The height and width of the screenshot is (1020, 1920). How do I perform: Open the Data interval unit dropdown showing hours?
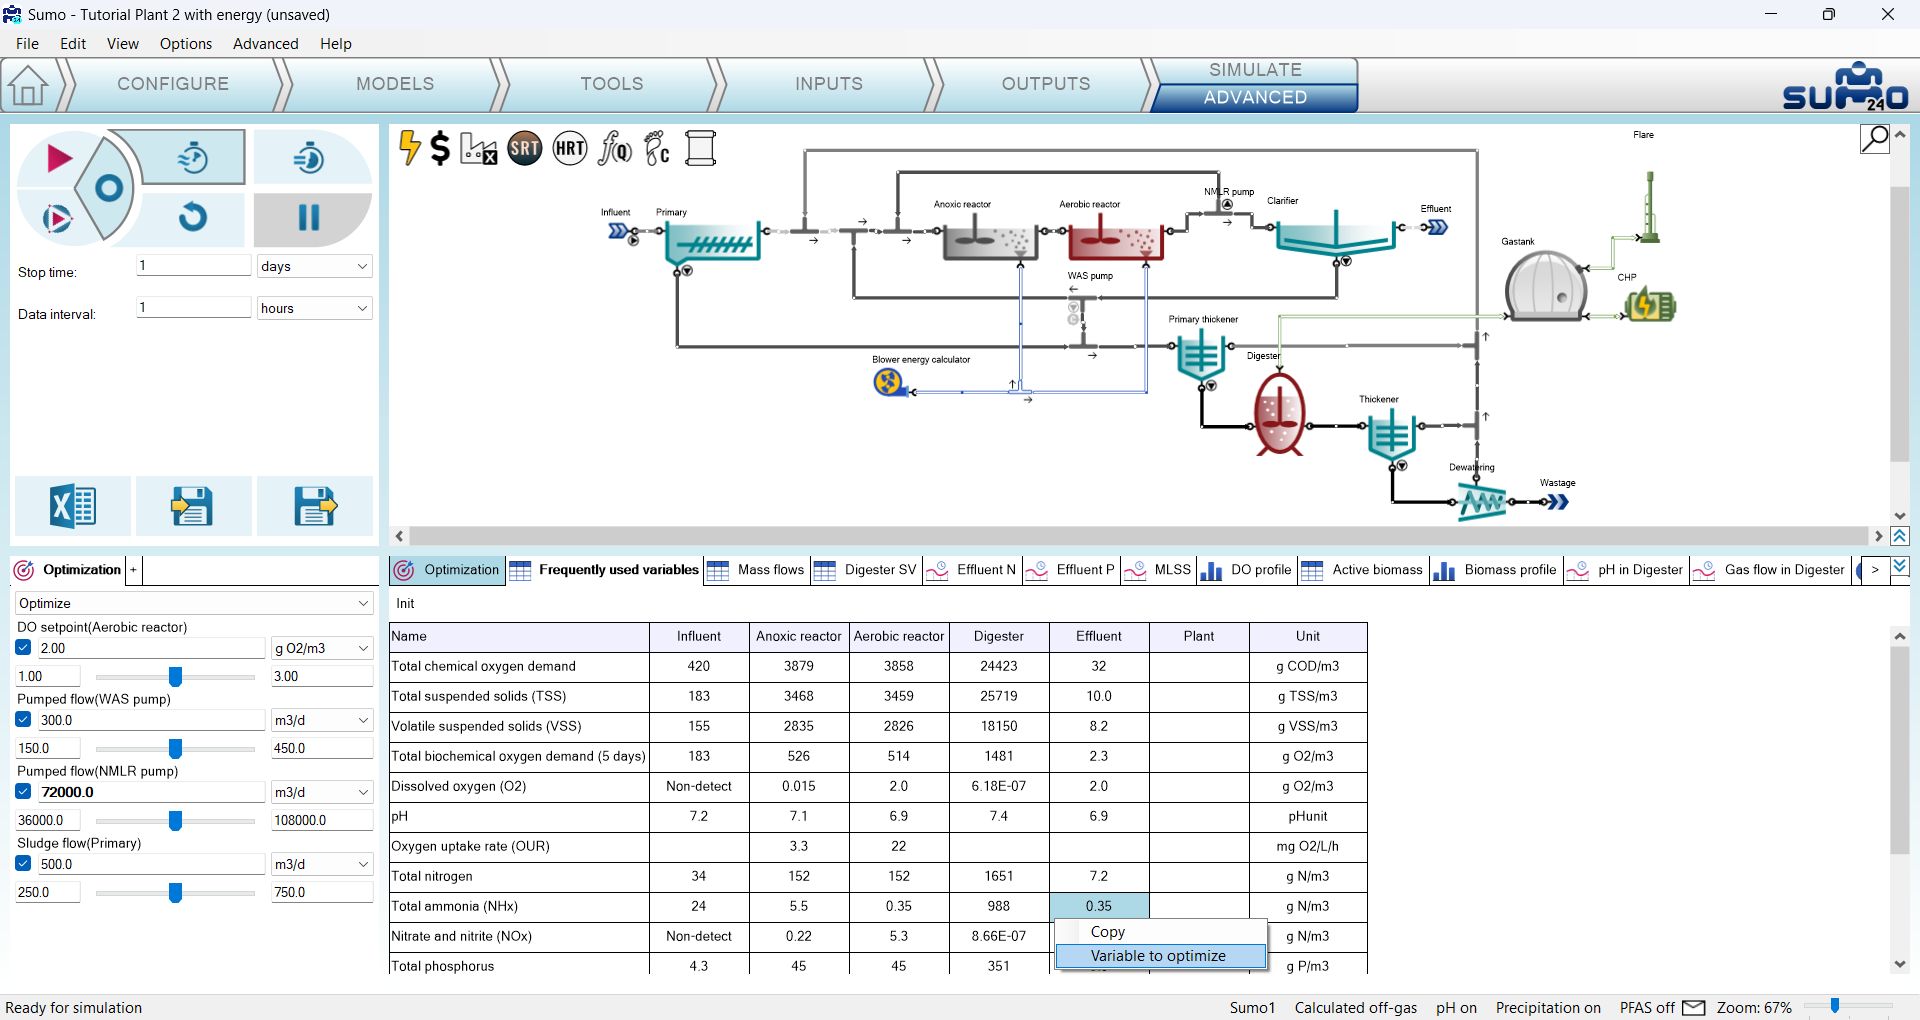tap(314, 308)
